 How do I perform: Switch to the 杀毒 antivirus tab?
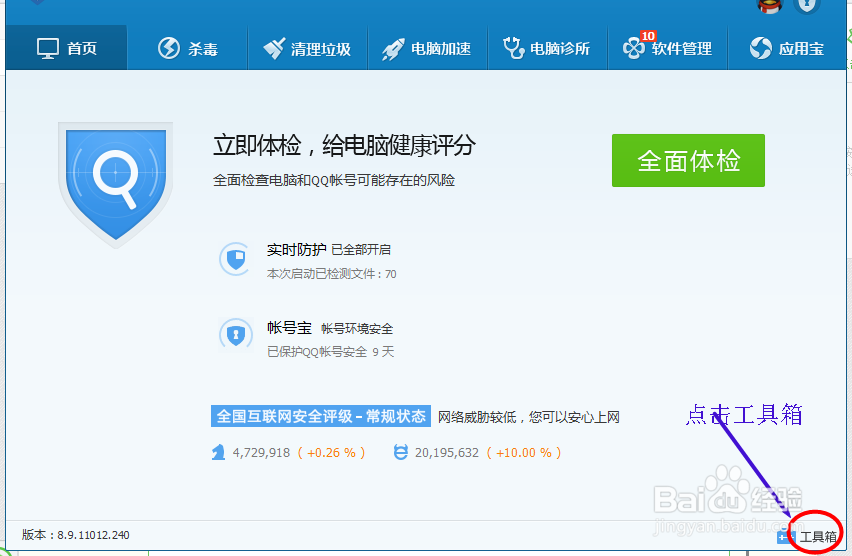coord(187,48)
